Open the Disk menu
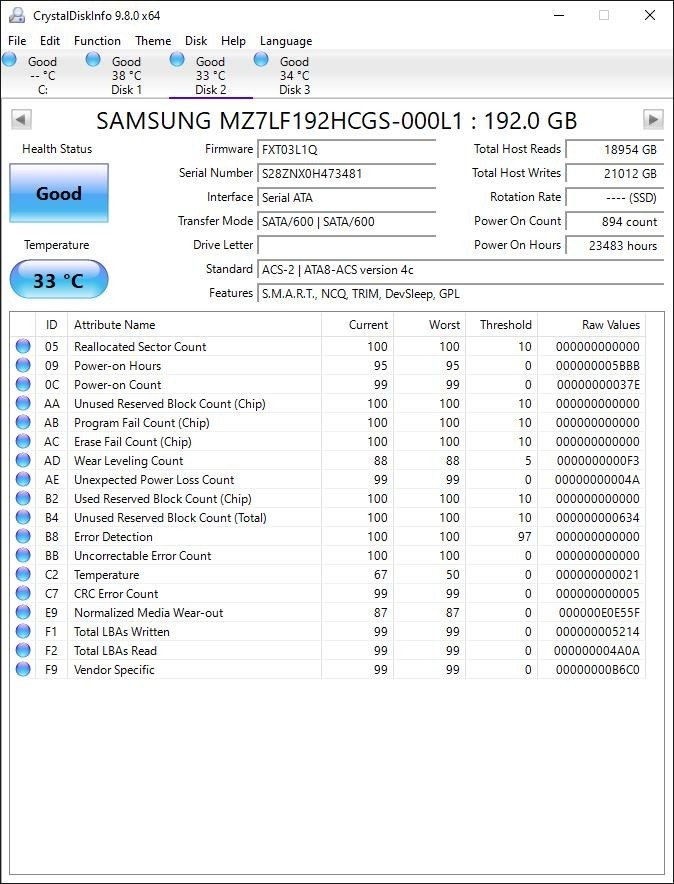Screen dimensions: 674x884 point(196,41)
